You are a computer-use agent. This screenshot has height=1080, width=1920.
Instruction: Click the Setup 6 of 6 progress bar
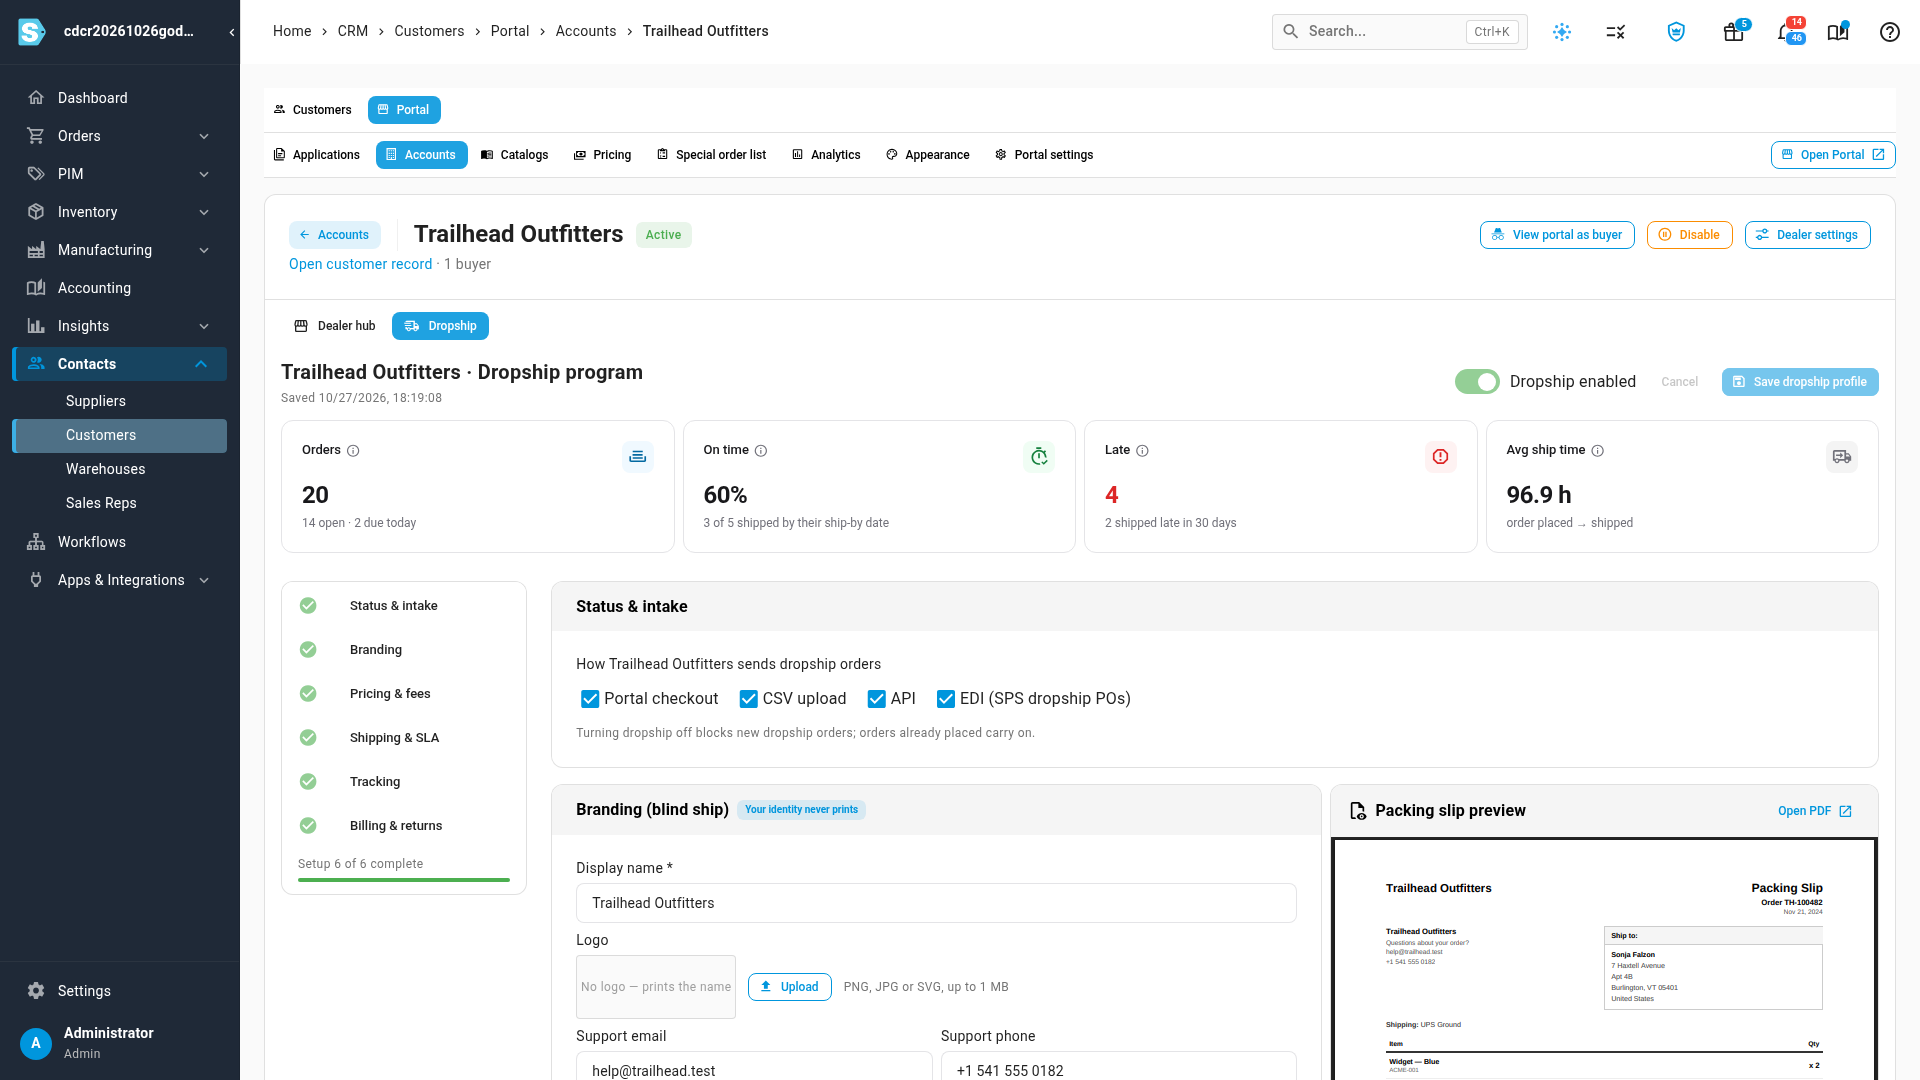point(404,880)
